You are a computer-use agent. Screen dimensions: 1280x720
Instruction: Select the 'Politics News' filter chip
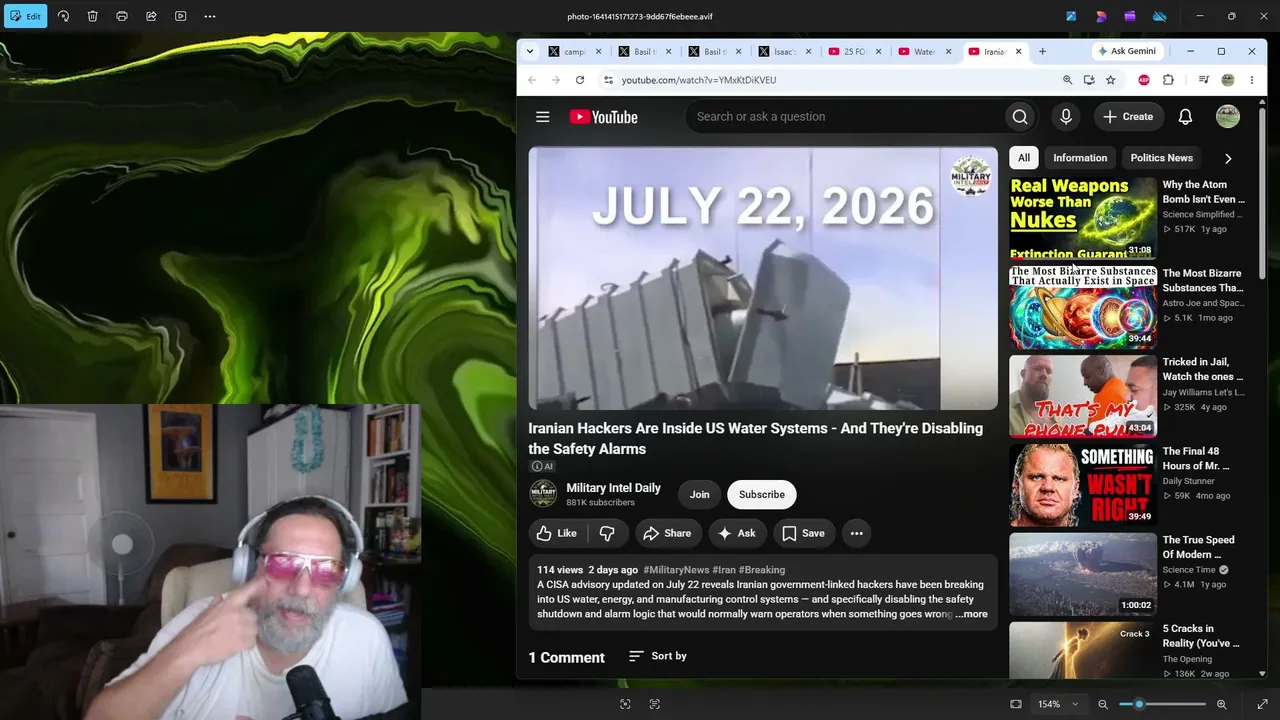1161,158
